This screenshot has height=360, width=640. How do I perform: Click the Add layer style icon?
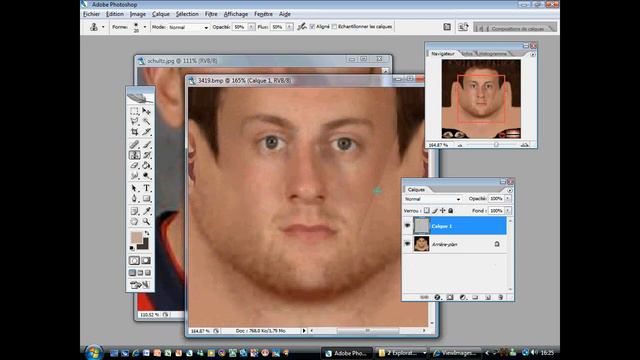click(x=437, y=297)
